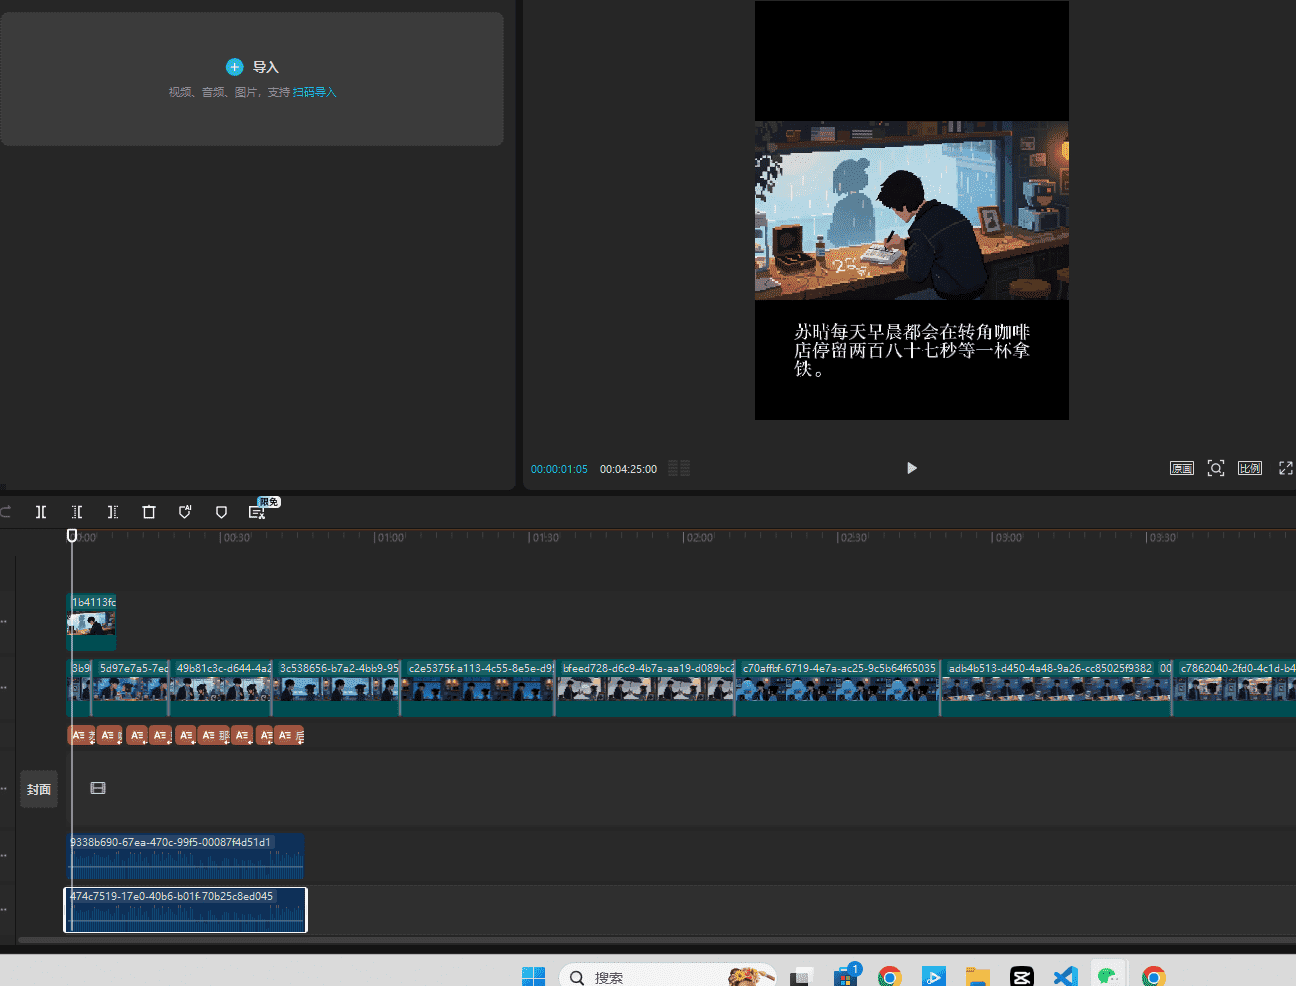Open the second Chrome icon at taskbar end
Image resolution: width=1296 pixels, height=986 pixels.
click(1153, 977)
